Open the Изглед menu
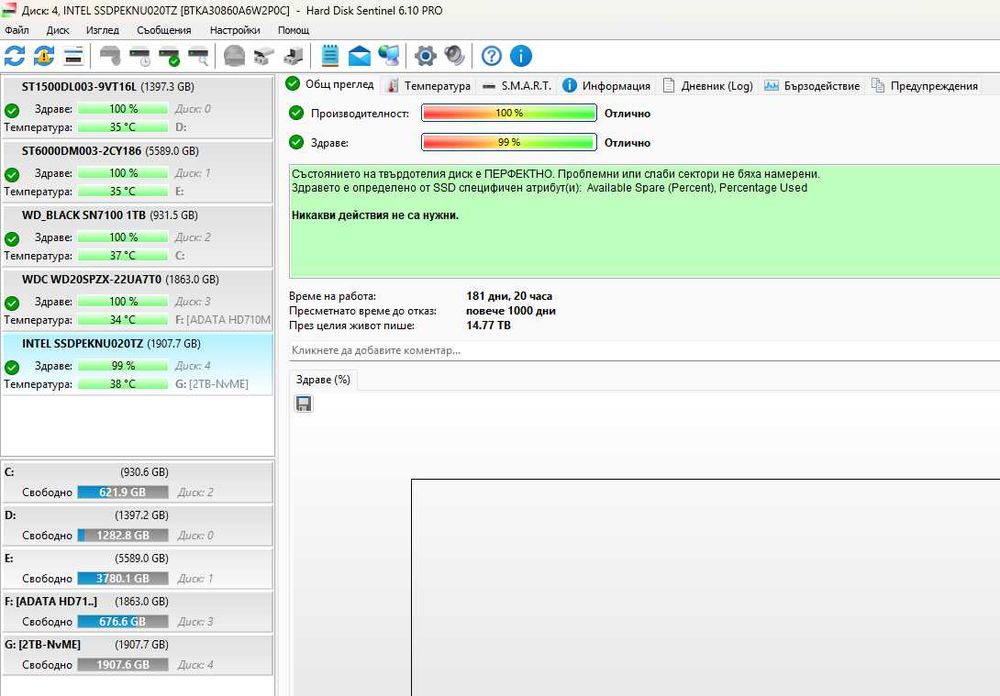 click(102, 30)
